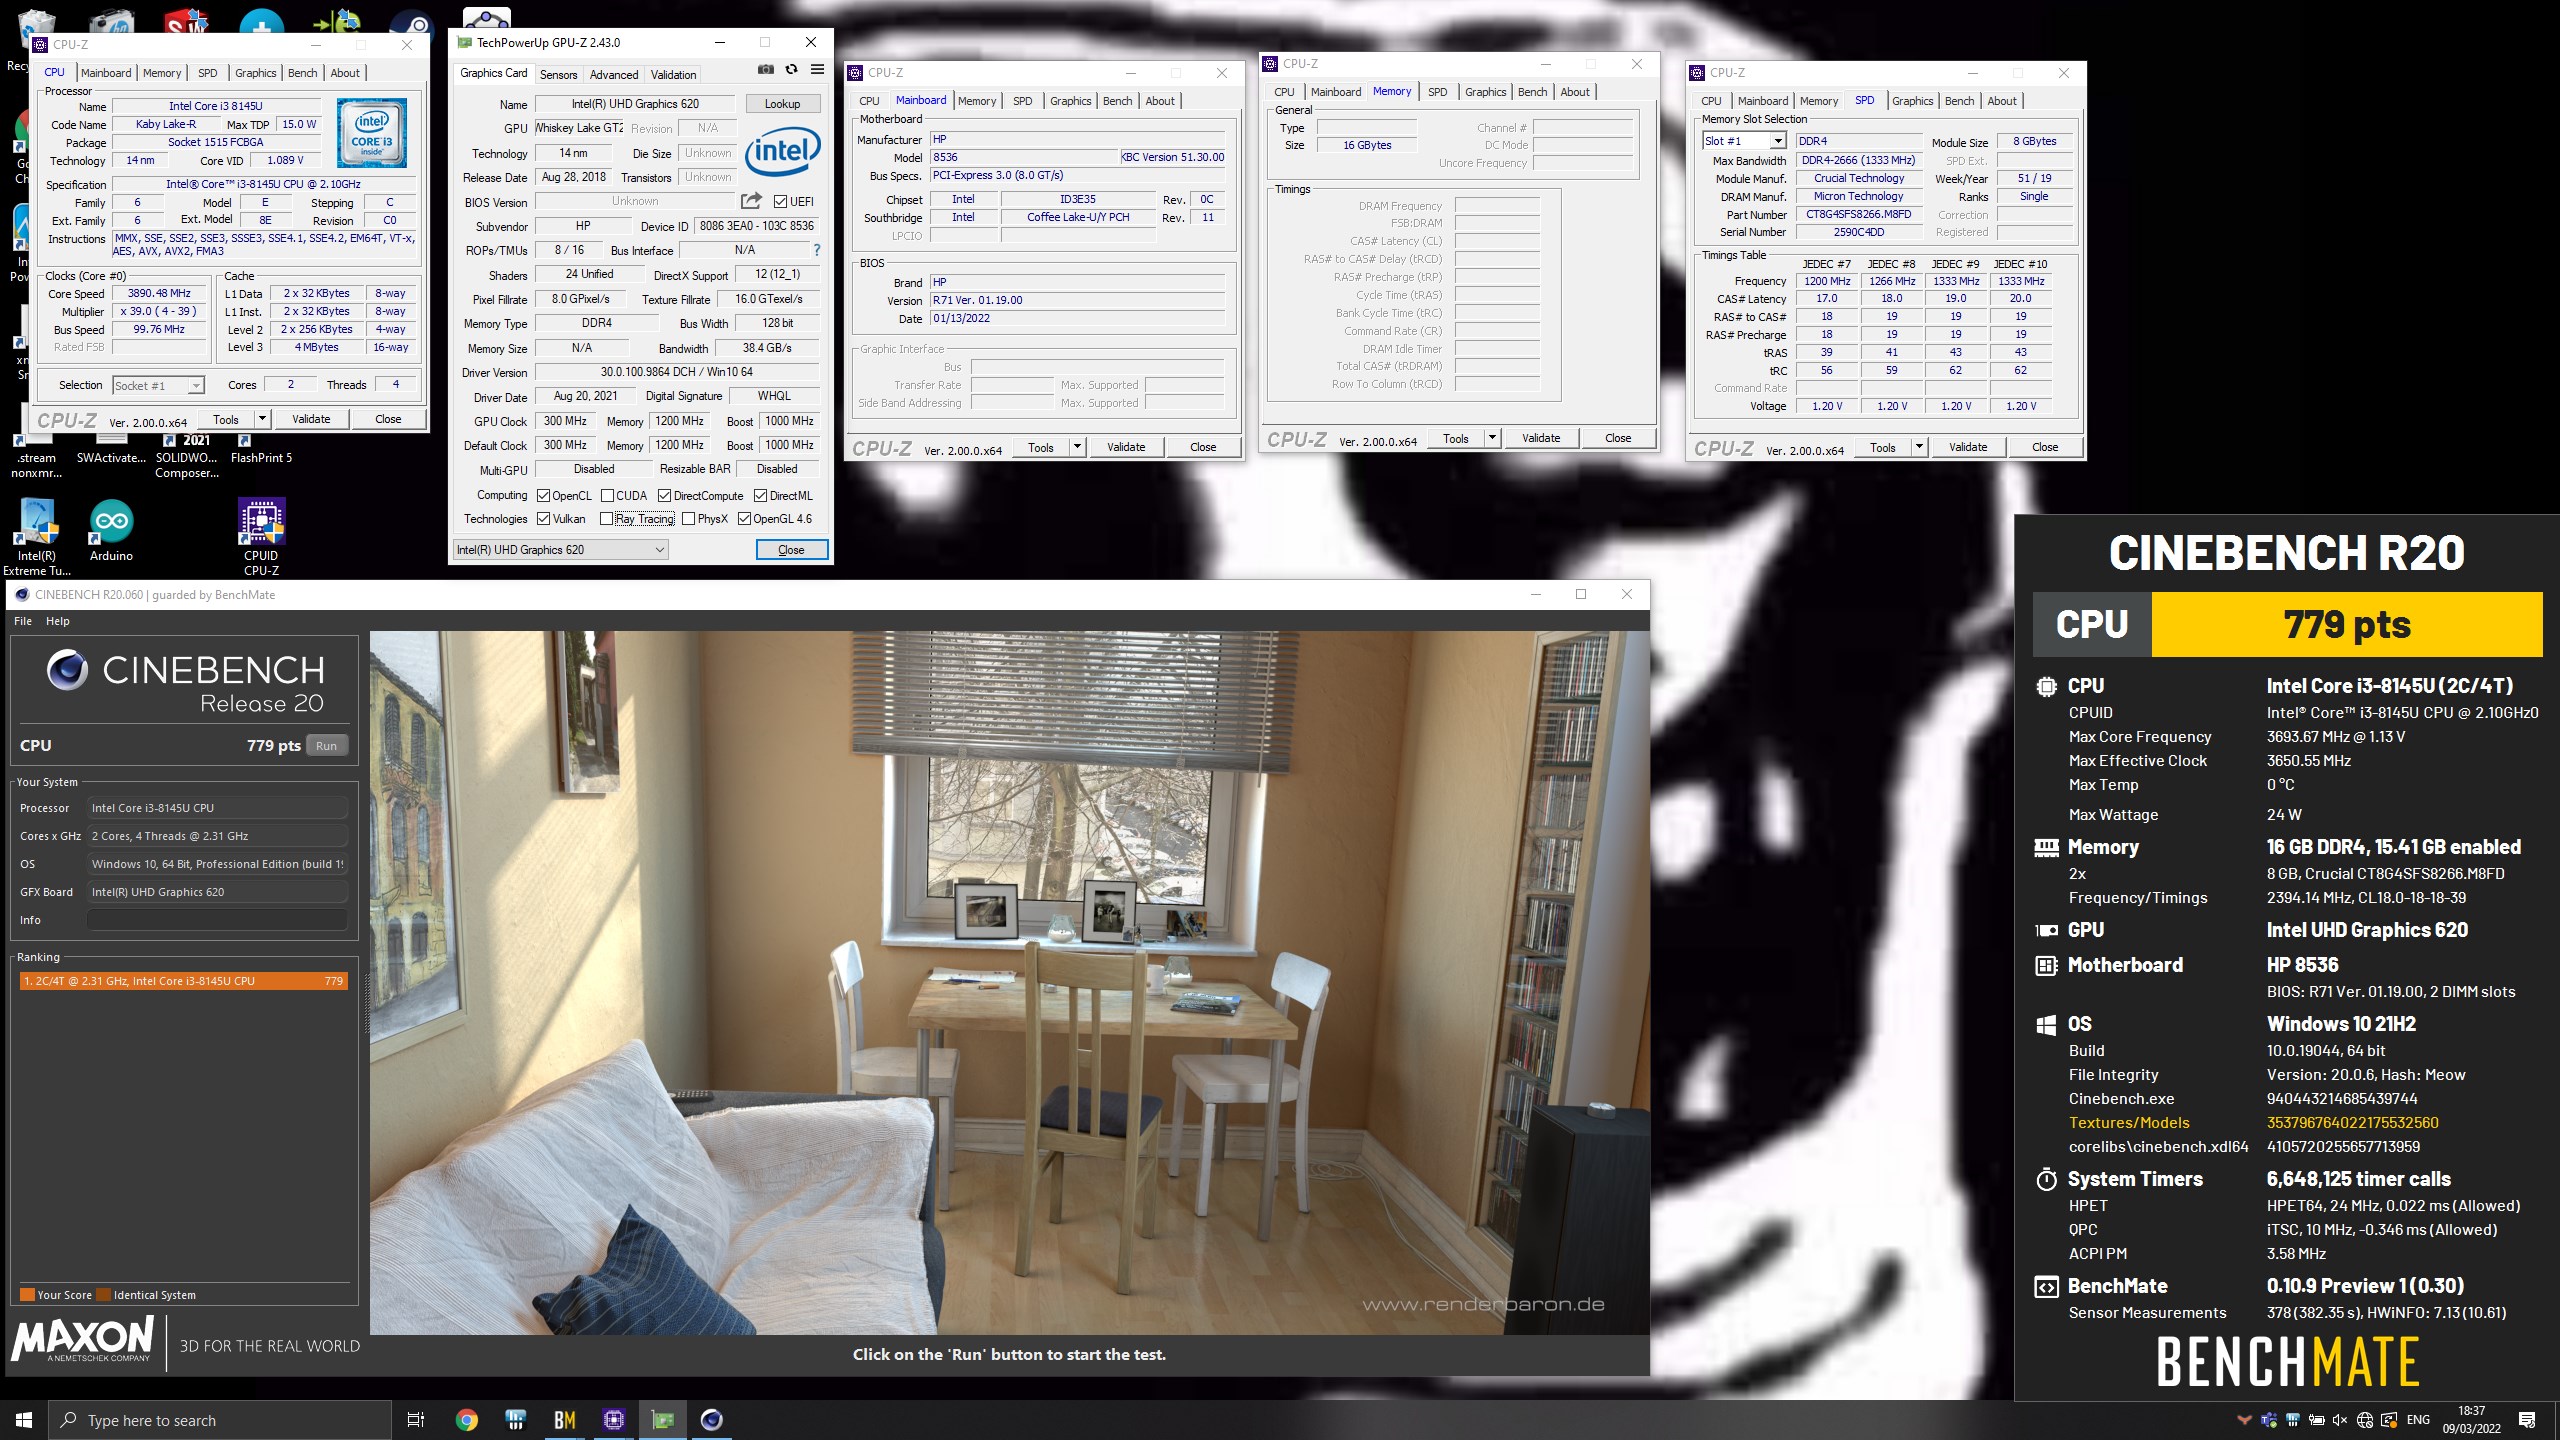Toggle the UEFI checkbox in GPU-Z
The image size is (2560, 1440).
coord(780,201)
